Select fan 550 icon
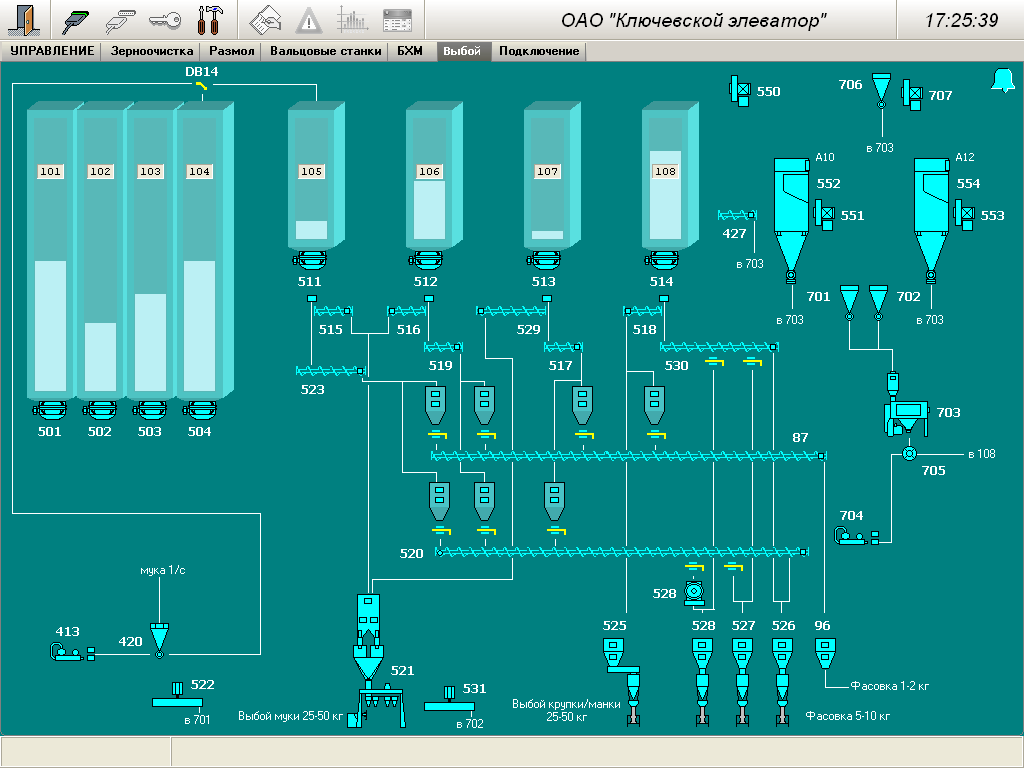 click(x=740, y=91)
